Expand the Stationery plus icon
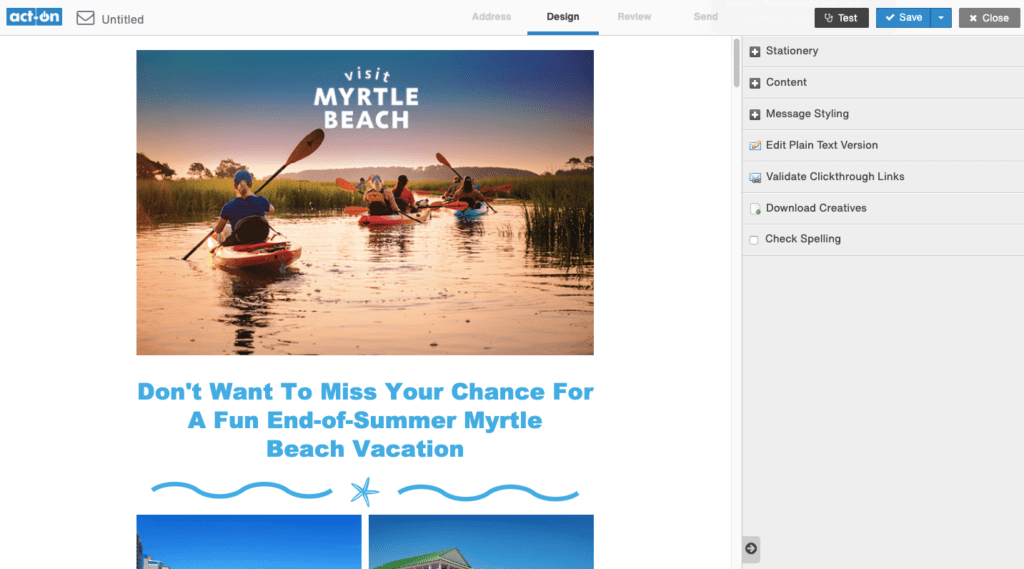1024x569 pixels. [x=755, y=51]
